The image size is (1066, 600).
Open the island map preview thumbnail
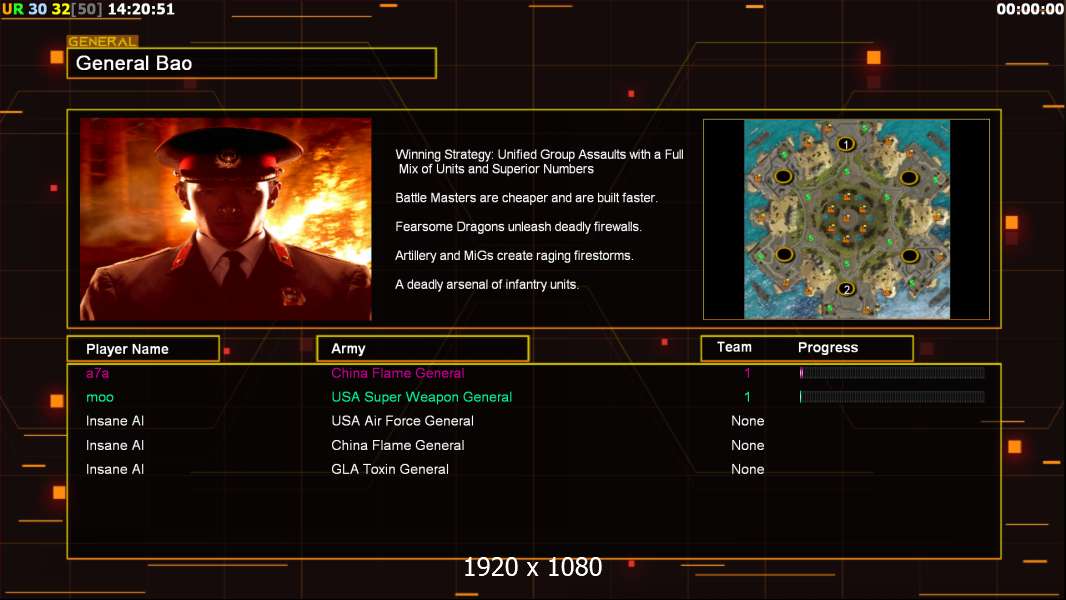click(x=846, y=219)
